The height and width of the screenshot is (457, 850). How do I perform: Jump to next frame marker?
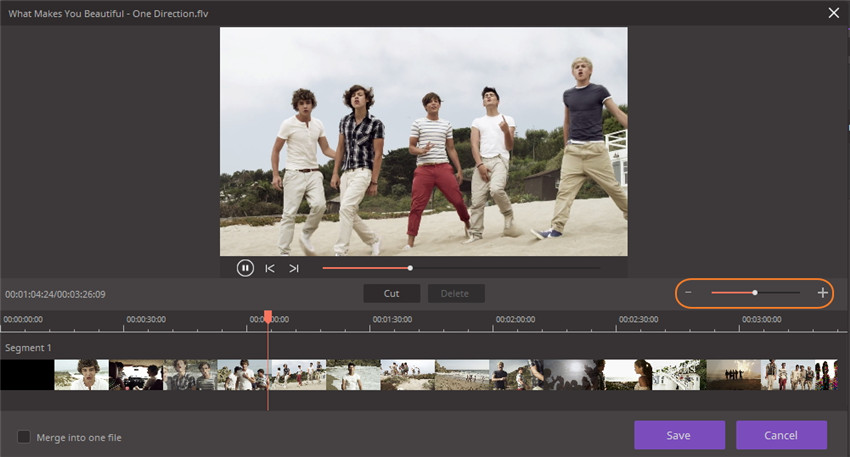point(294,268)
